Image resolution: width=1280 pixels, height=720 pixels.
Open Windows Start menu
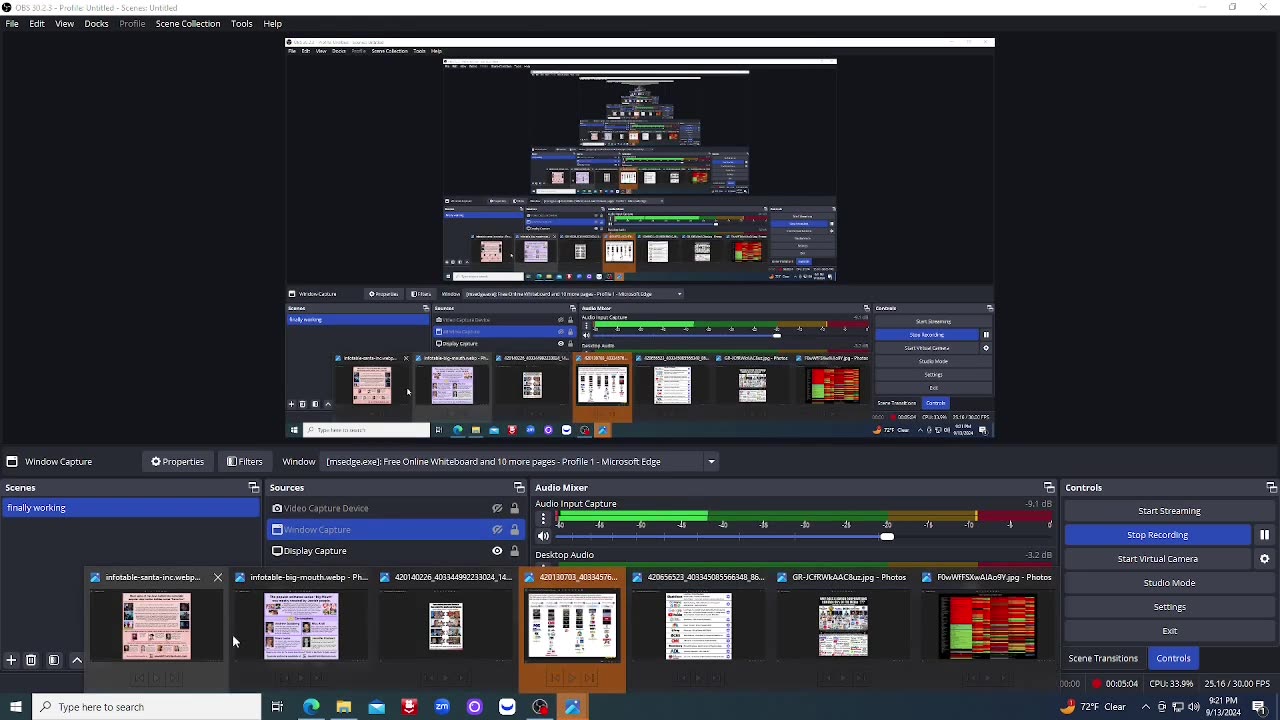15,707
